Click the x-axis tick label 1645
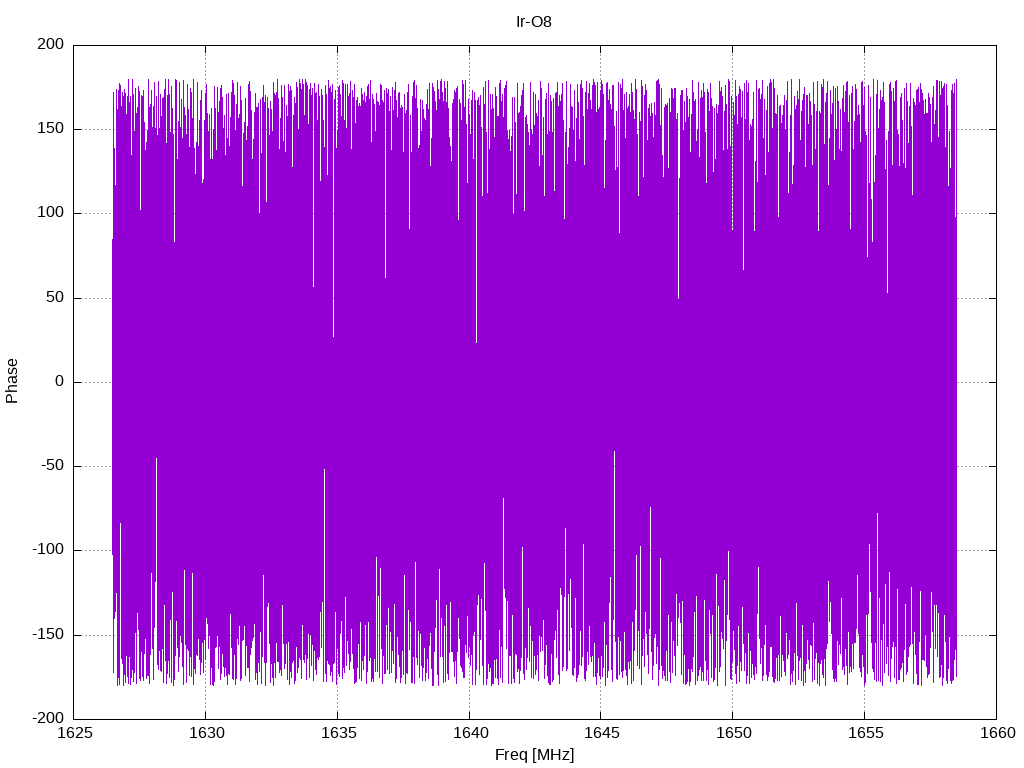 pos(601,733)
